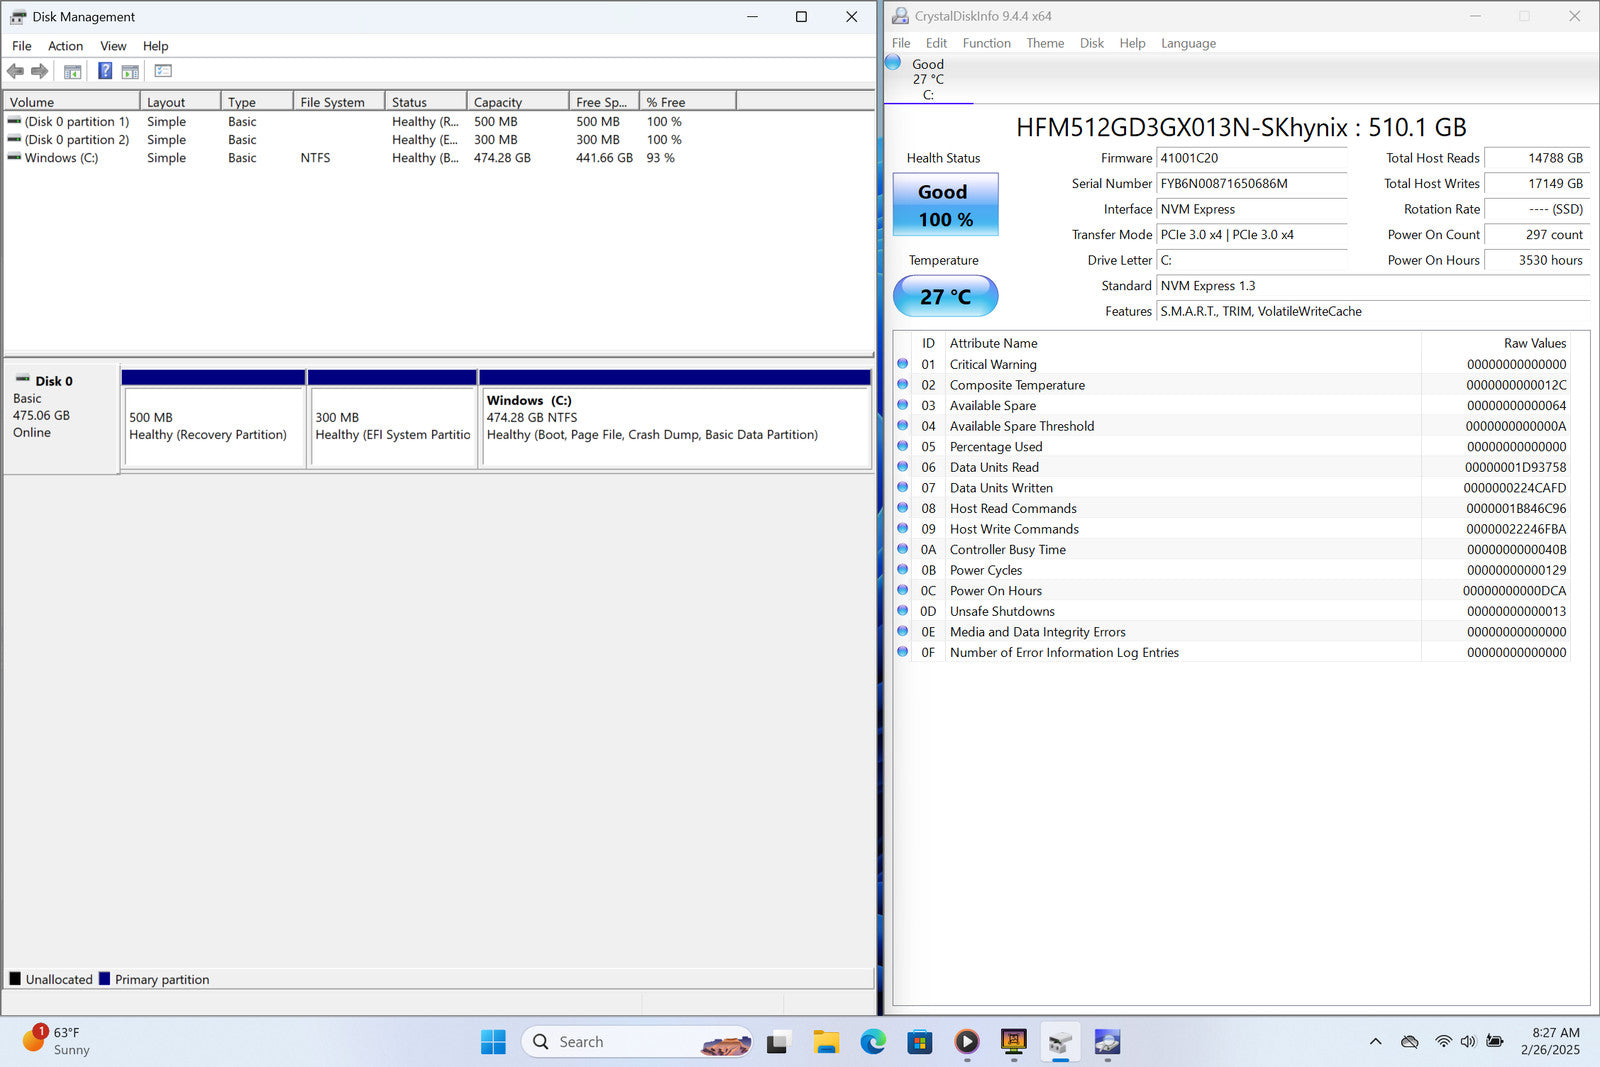Click the Firmware field showing 41001C20
This screenshot has width=1600, height=1067.
[1251, 158]
